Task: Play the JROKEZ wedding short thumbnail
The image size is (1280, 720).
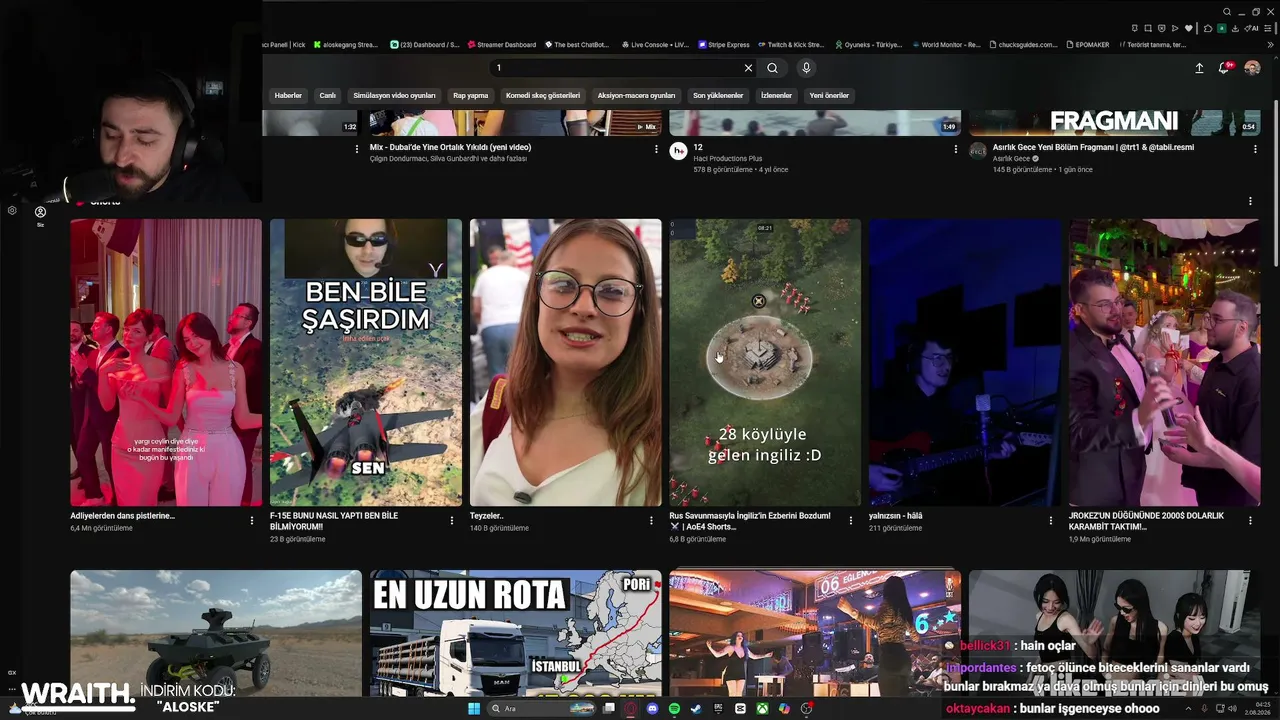Action: click(1165, 363)
